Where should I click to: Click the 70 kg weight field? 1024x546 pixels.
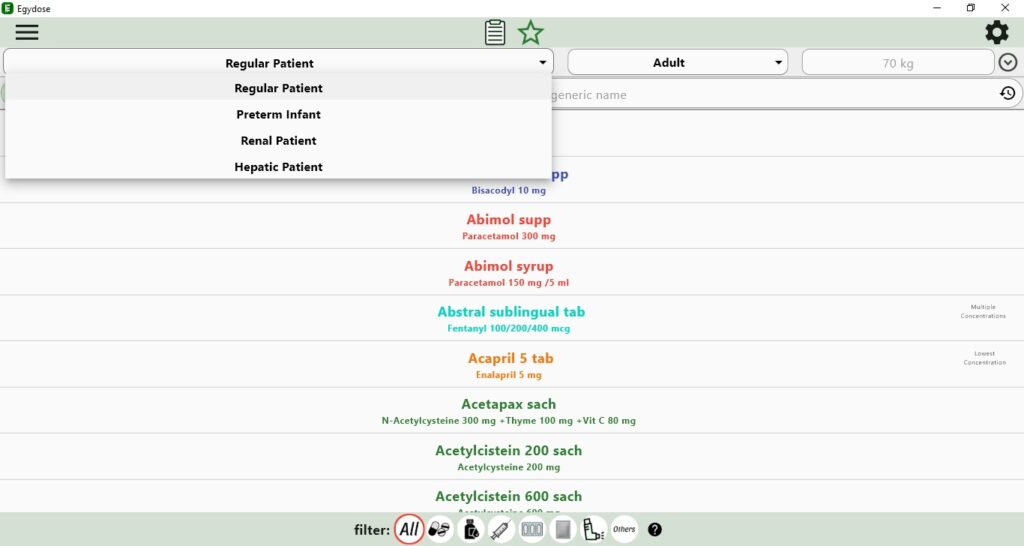pyautogui.click(x=897, y=63)
